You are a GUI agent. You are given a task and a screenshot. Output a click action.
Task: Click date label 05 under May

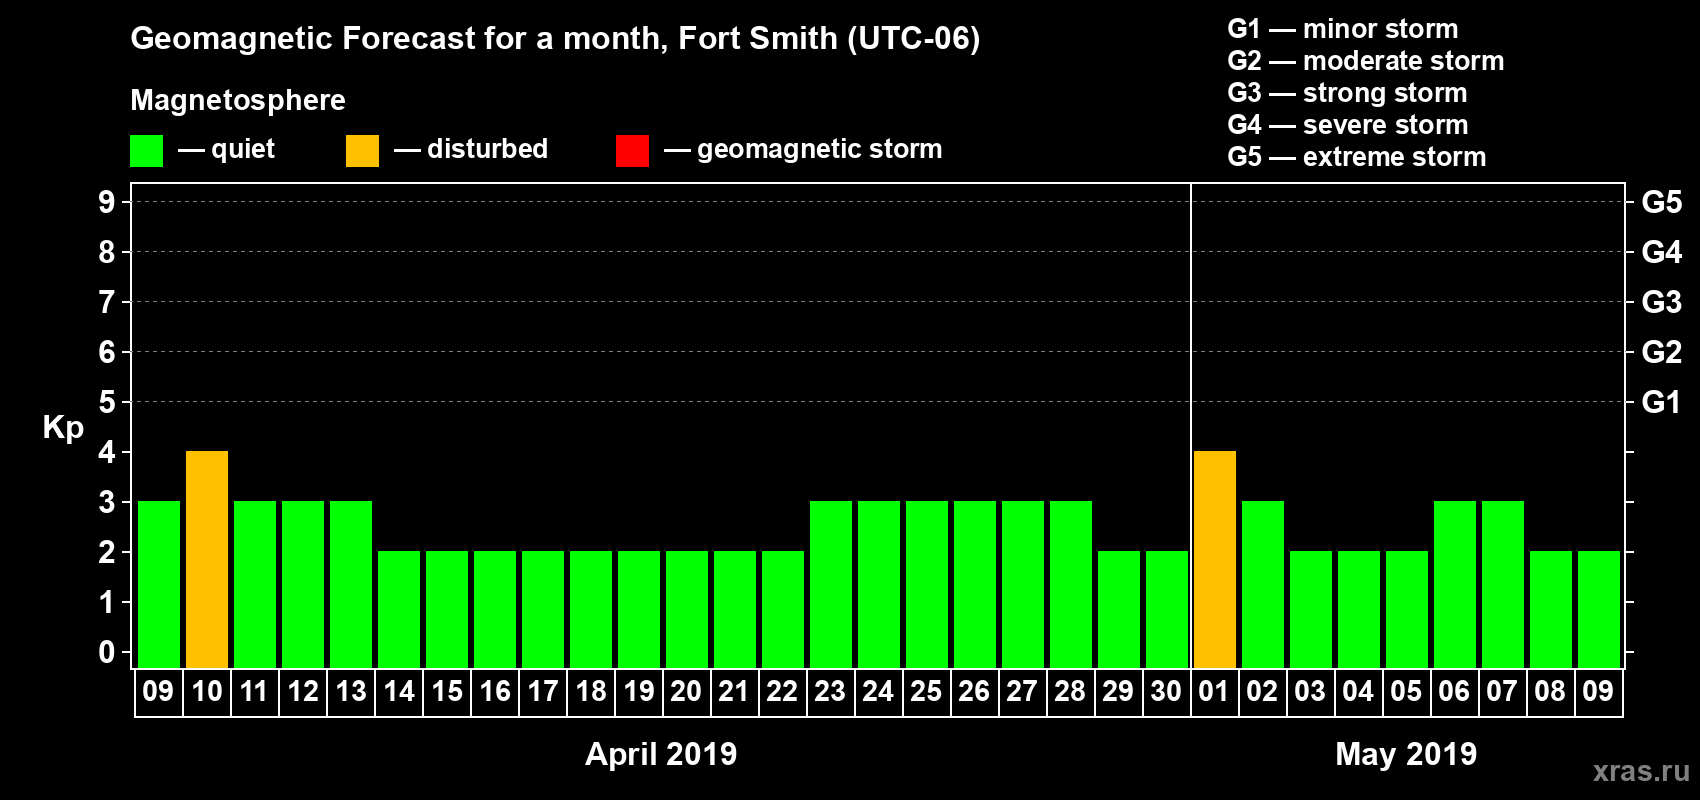(1406, 692)
